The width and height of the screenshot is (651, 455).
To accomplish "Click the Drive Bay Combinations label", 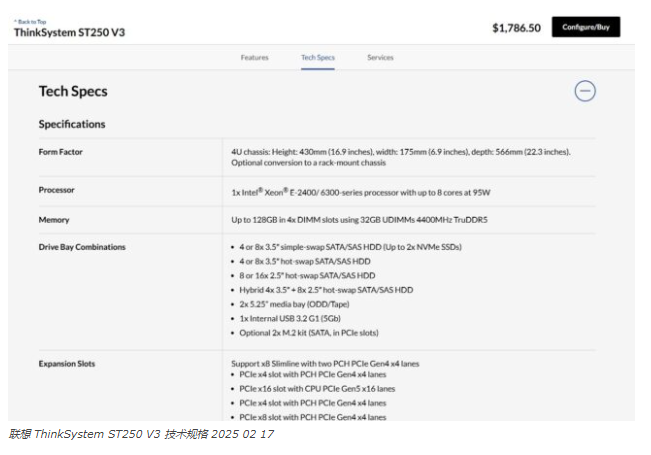I will pos(82,247).
